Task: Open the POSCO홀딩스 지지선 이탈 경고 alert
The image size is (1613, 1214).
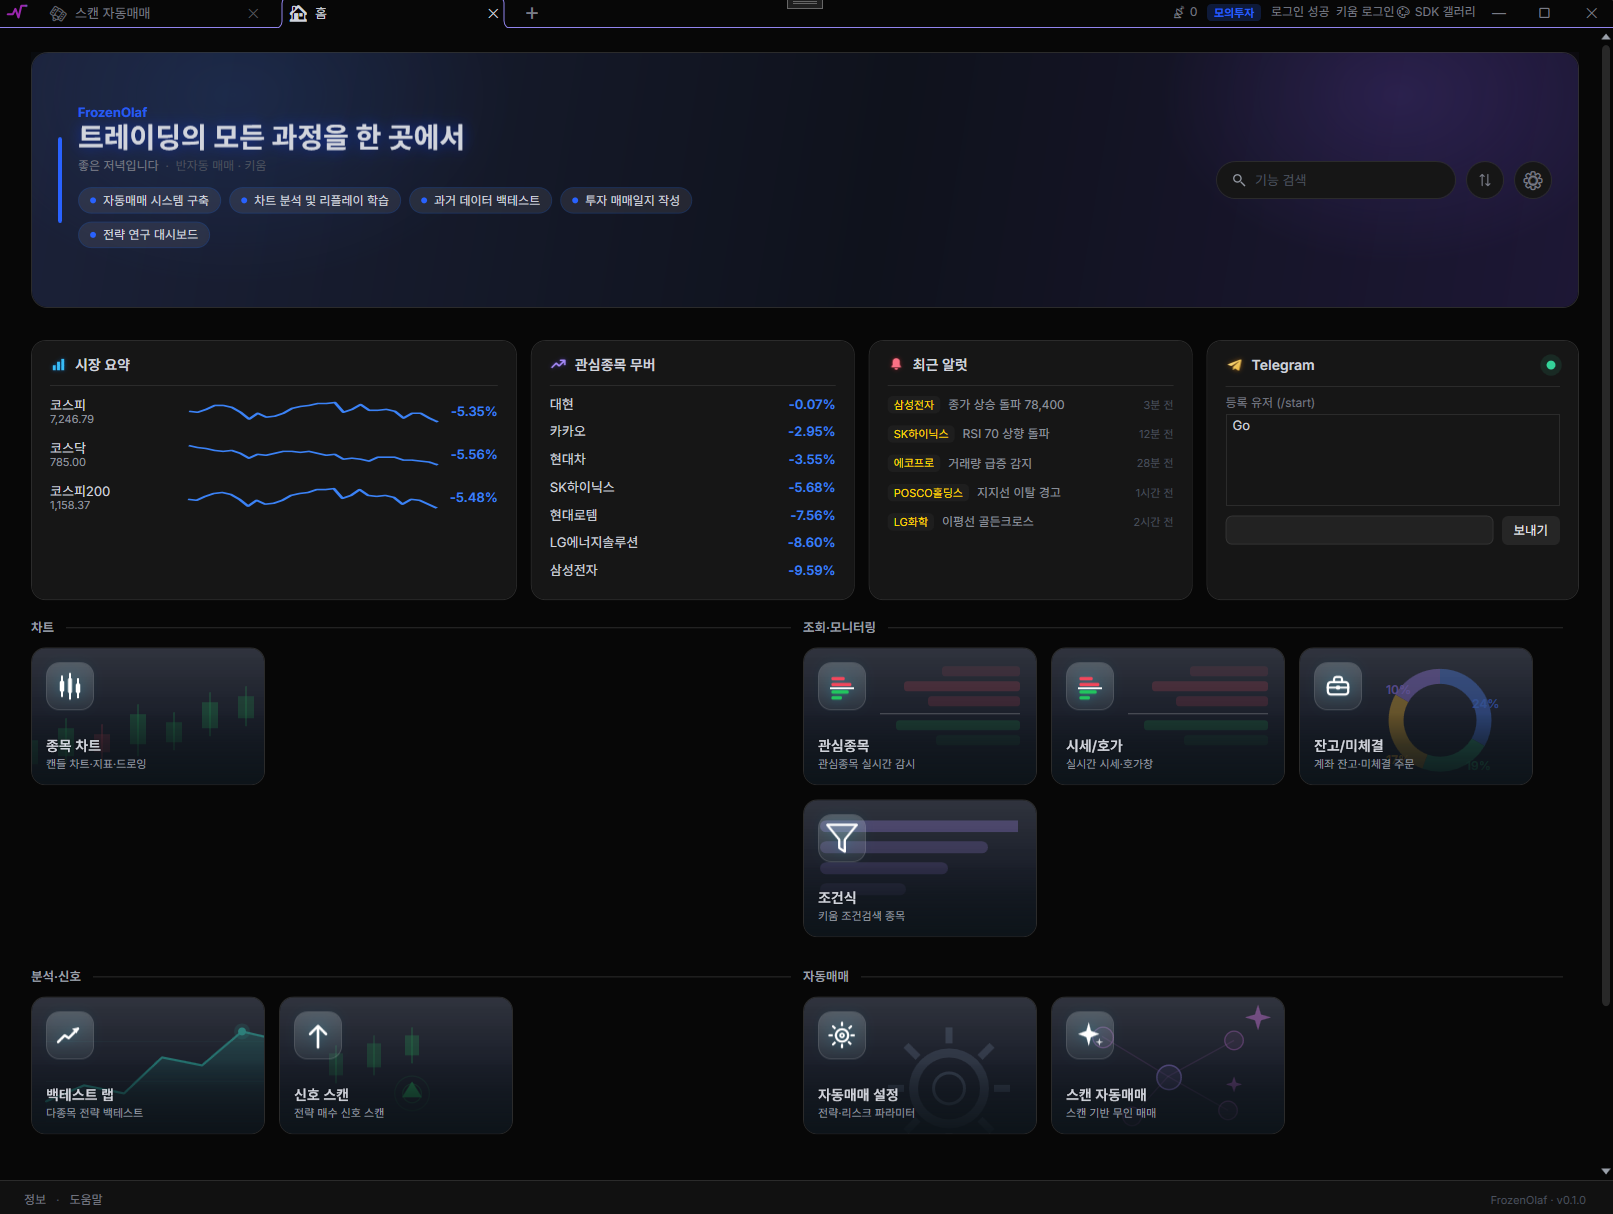Action: tap(1031, 492)
